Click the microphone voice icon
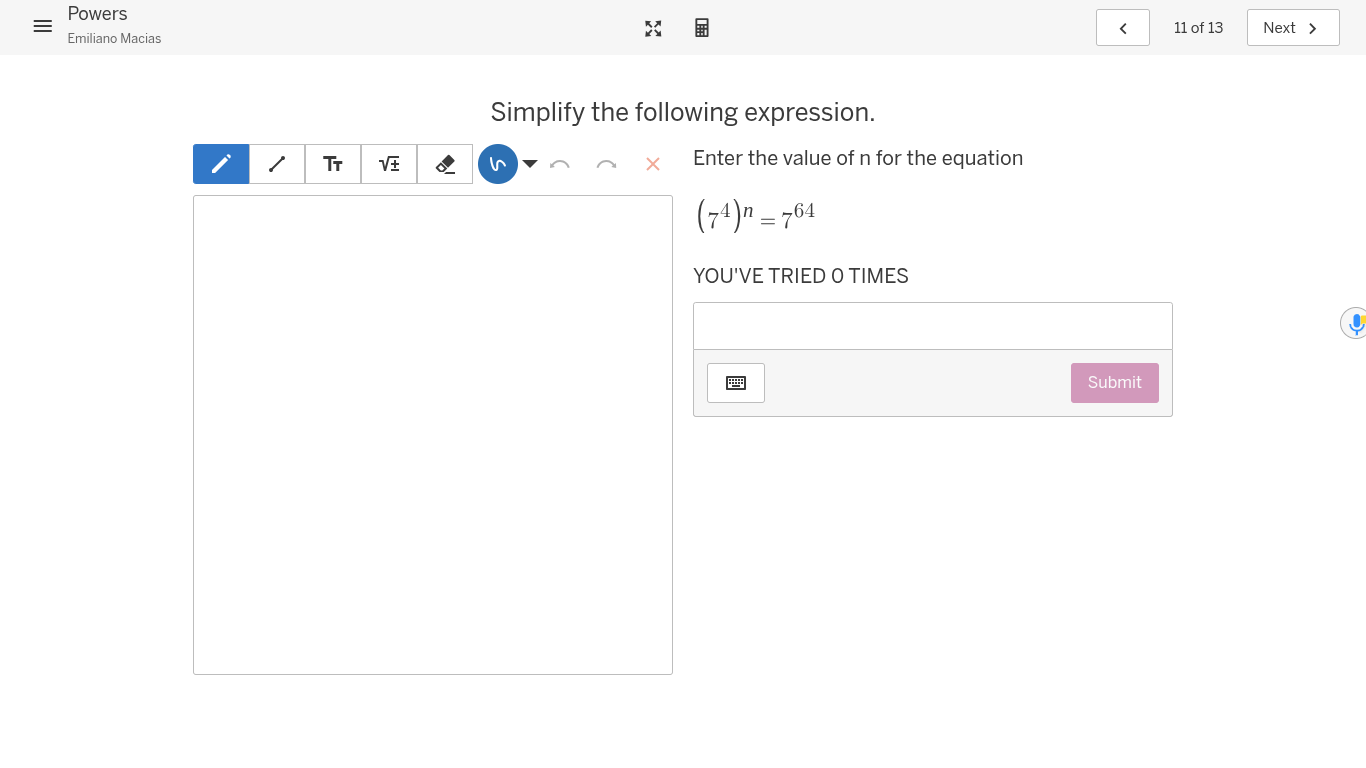The image size is (1366, 768). coord(1355,323)
